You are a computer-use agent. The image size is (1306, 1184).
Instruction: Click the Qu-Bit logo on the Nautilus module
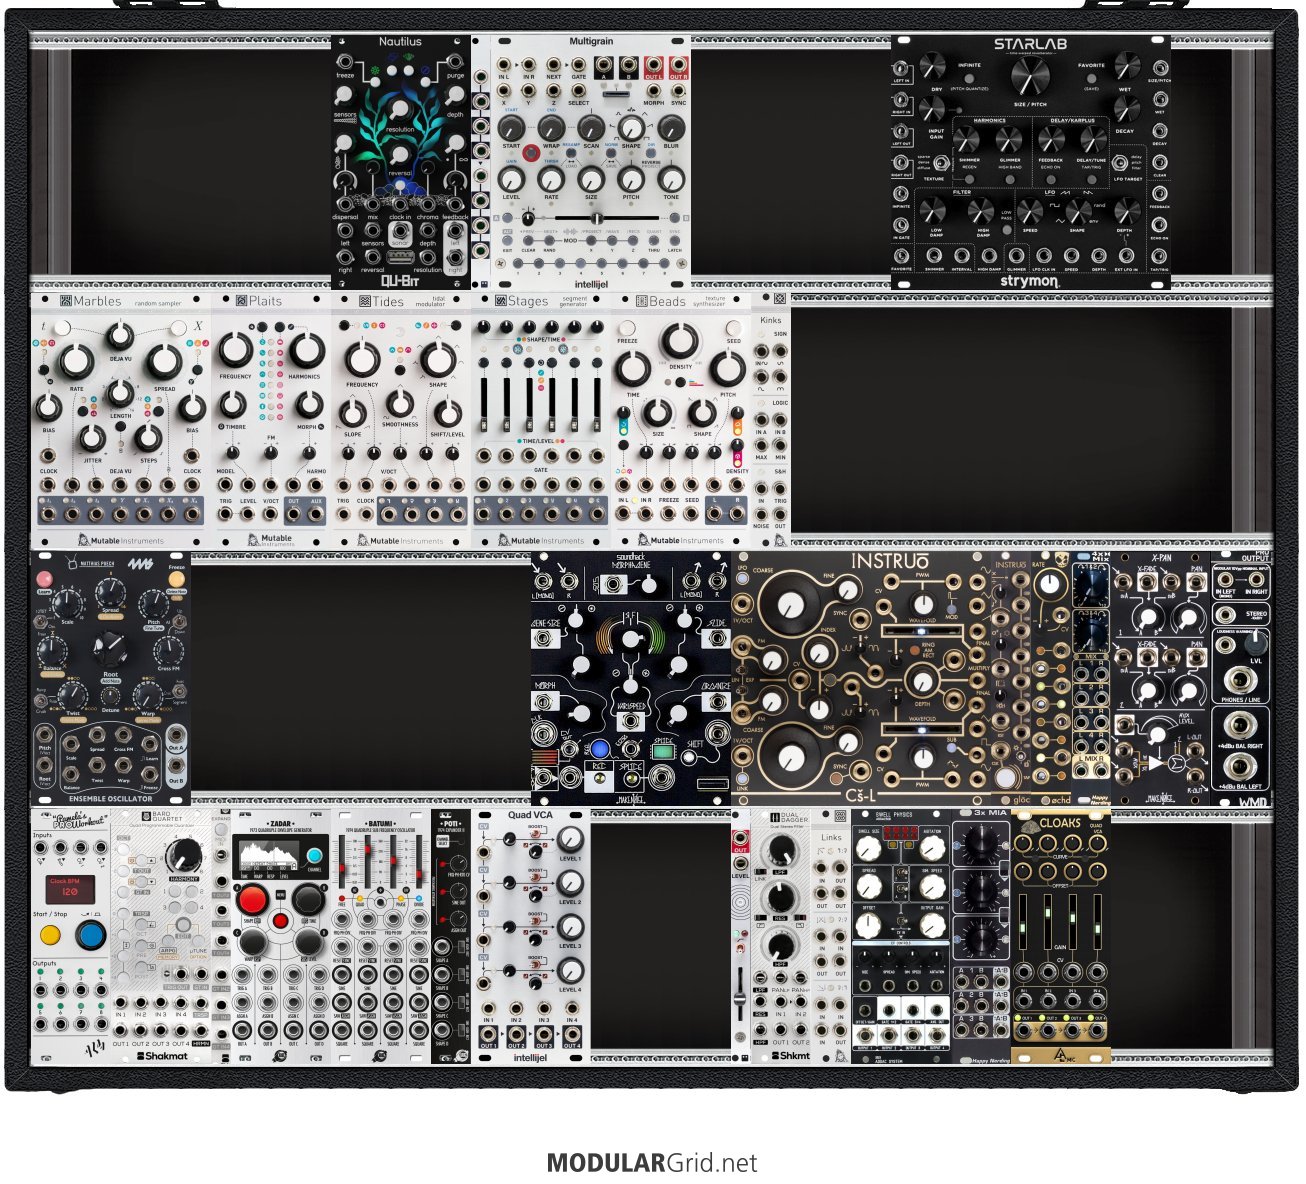coord(400,281)
